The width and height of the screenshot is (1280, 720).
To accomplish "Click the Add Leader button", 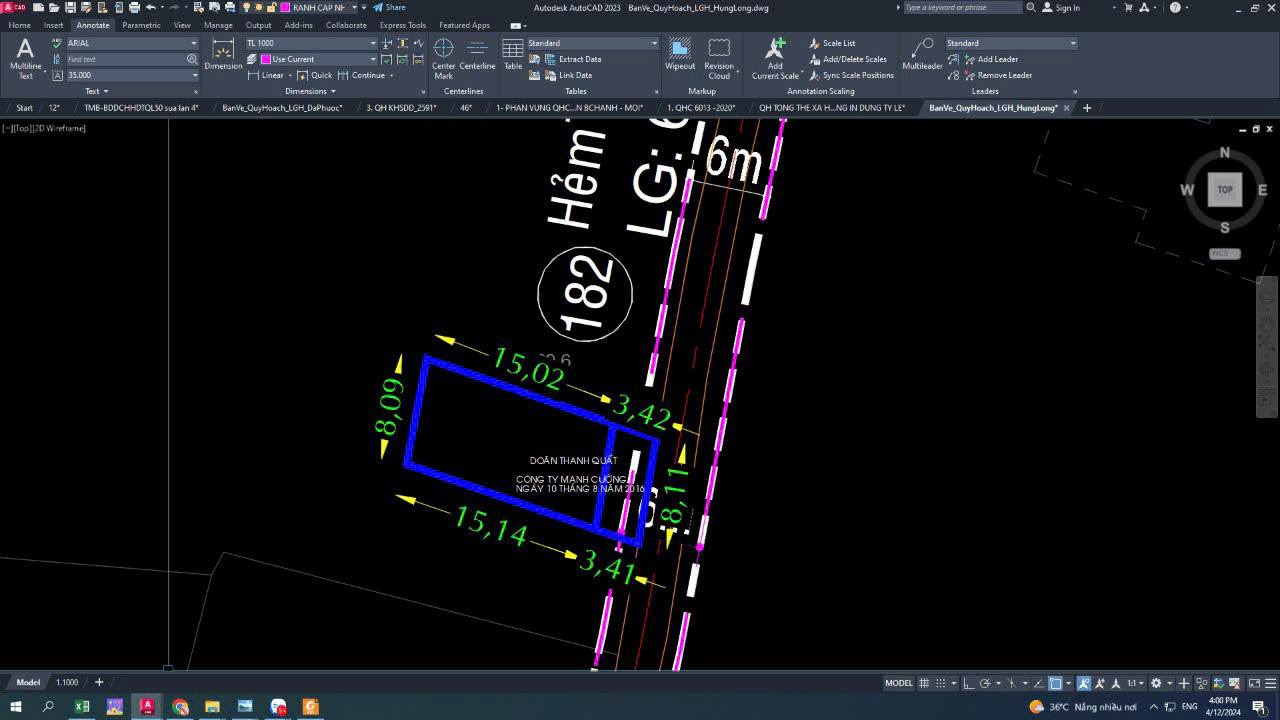I will click(x=997, y=59).
